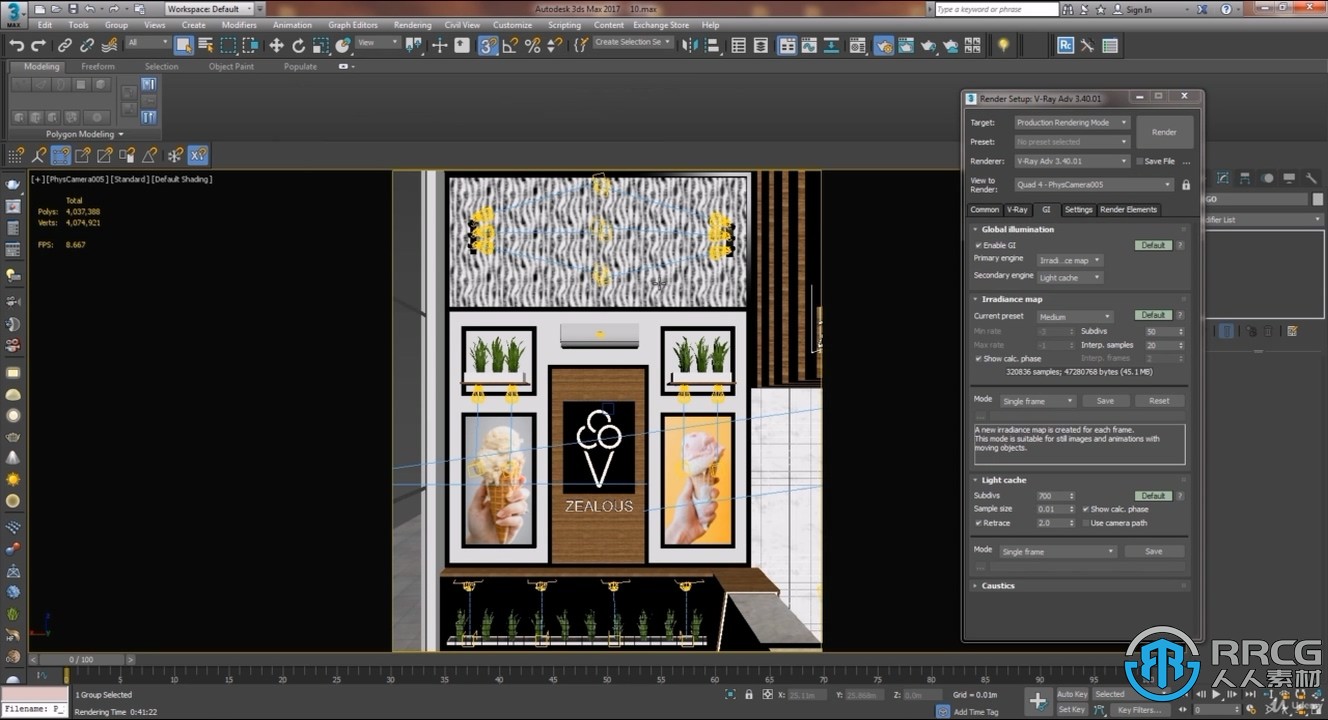Screen dimensions: 1328x720
Task: Click the Redo arrow in main toolbar
Action: pyautogui.click(x=38, y=45)
